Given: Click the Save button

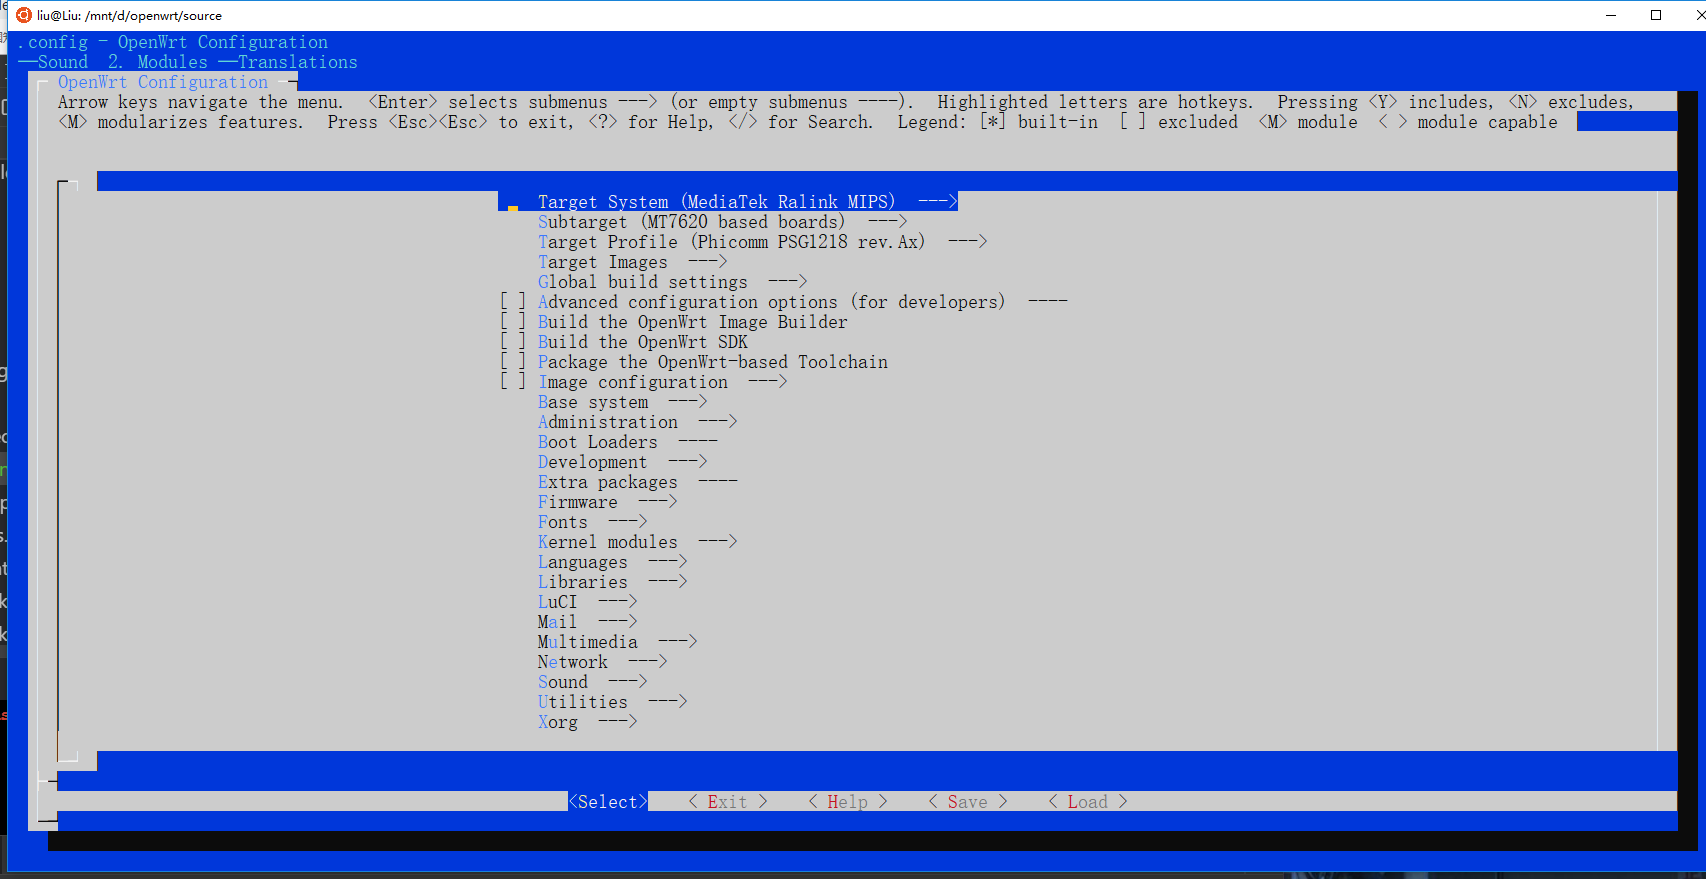Looking at the screenshot, I should (967, 802).
